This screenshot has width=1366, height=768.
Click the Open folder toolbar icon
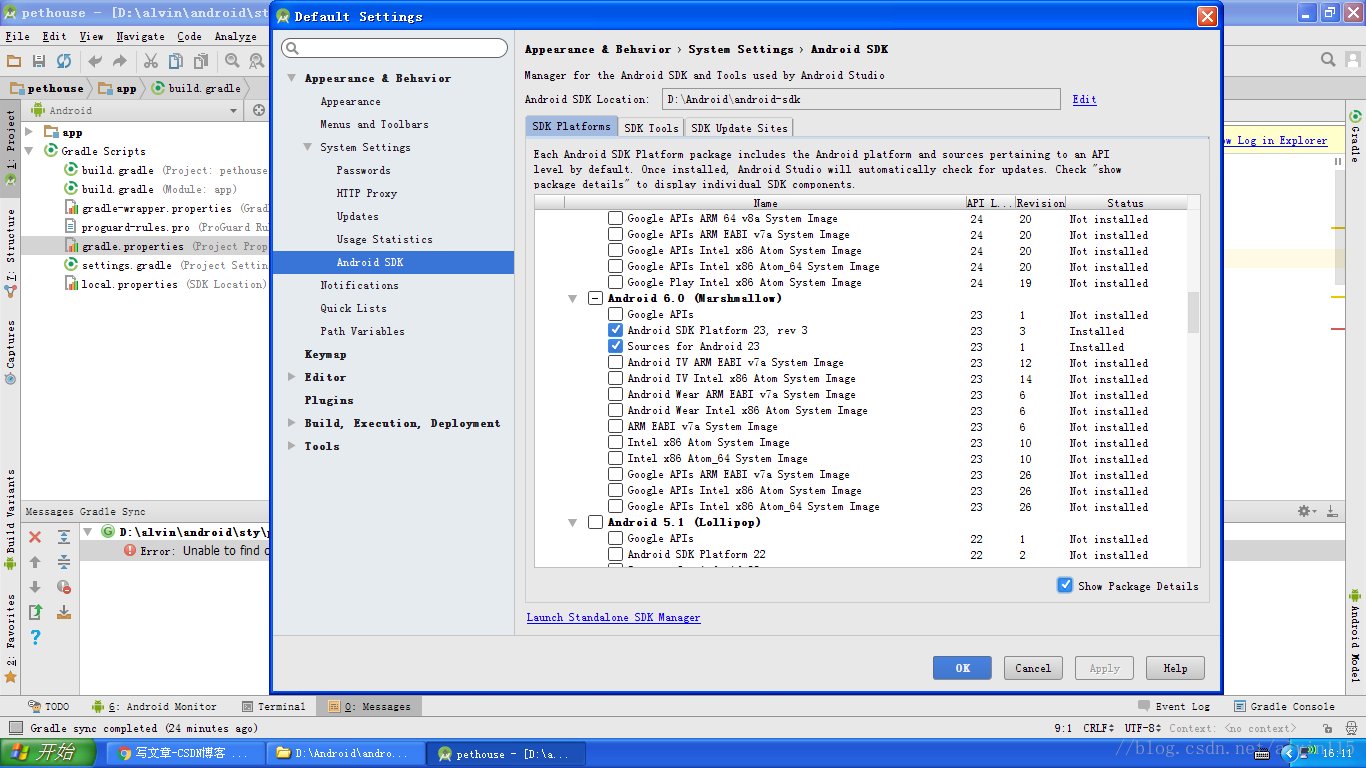point(14,62)
